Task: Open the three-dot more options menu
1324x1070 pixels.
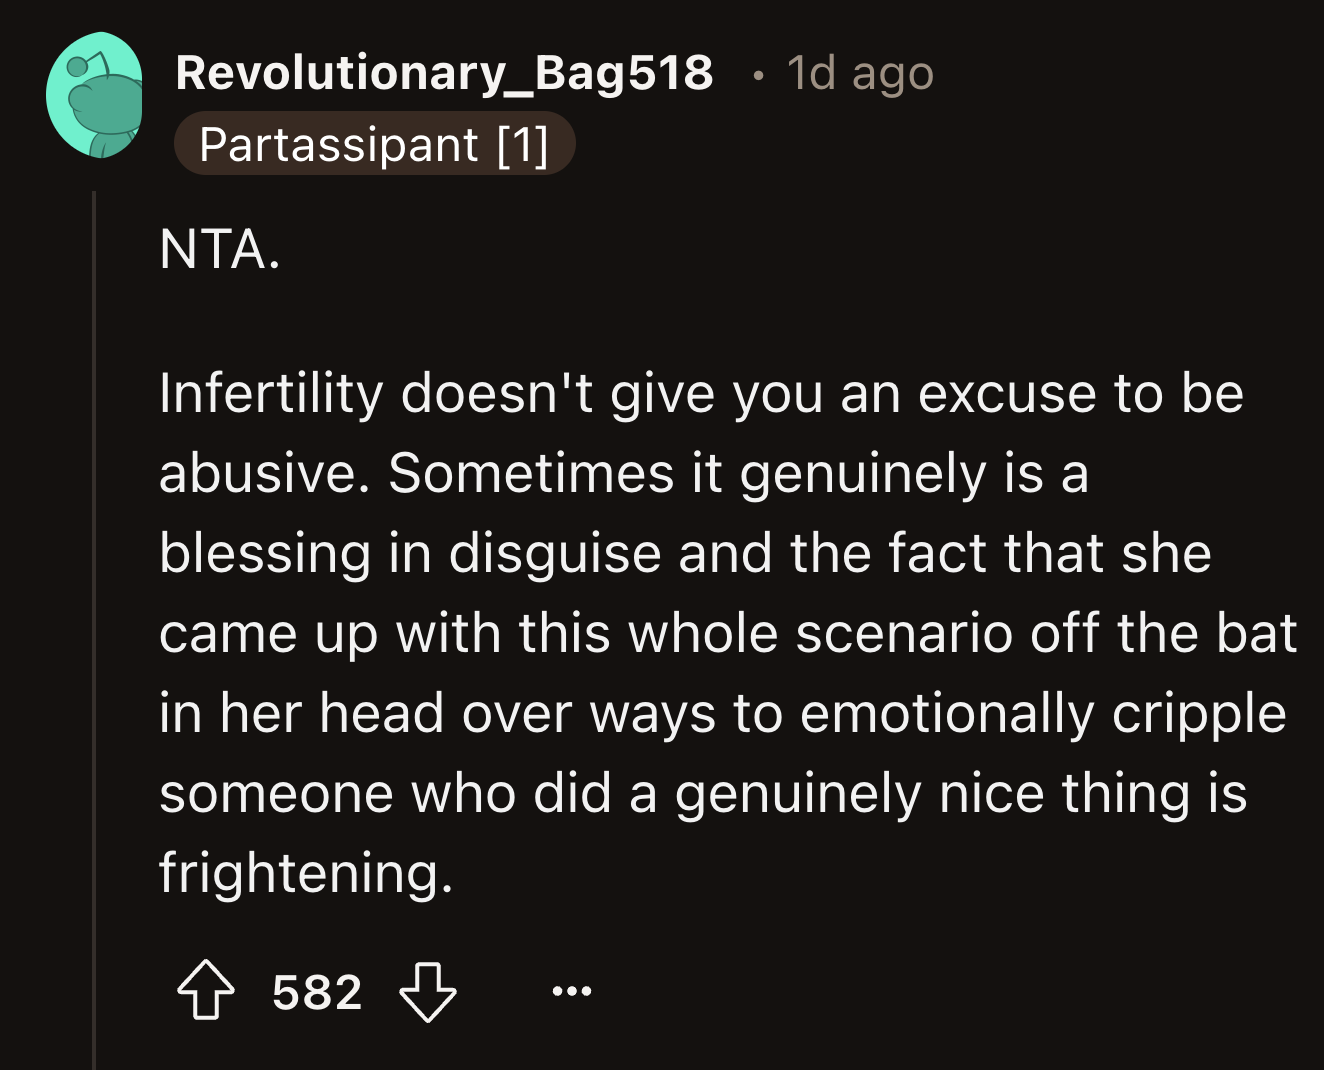Action: [x=572, y=991]
